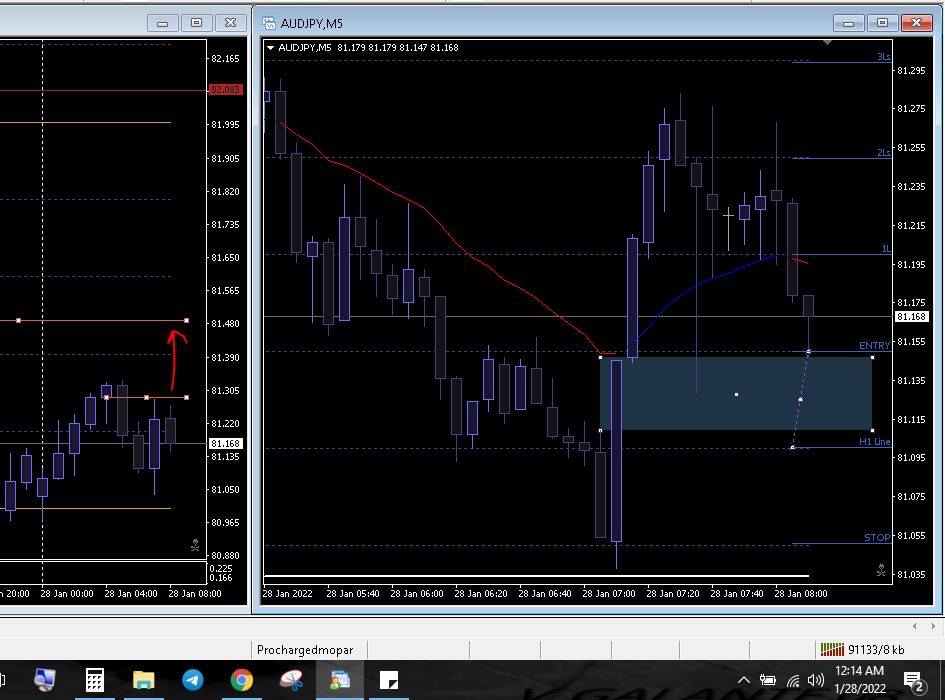The width and height of the screenshot is (945, 700).
Task: Click the 91133/8 kb traffic readout
Action: point(876,649)
